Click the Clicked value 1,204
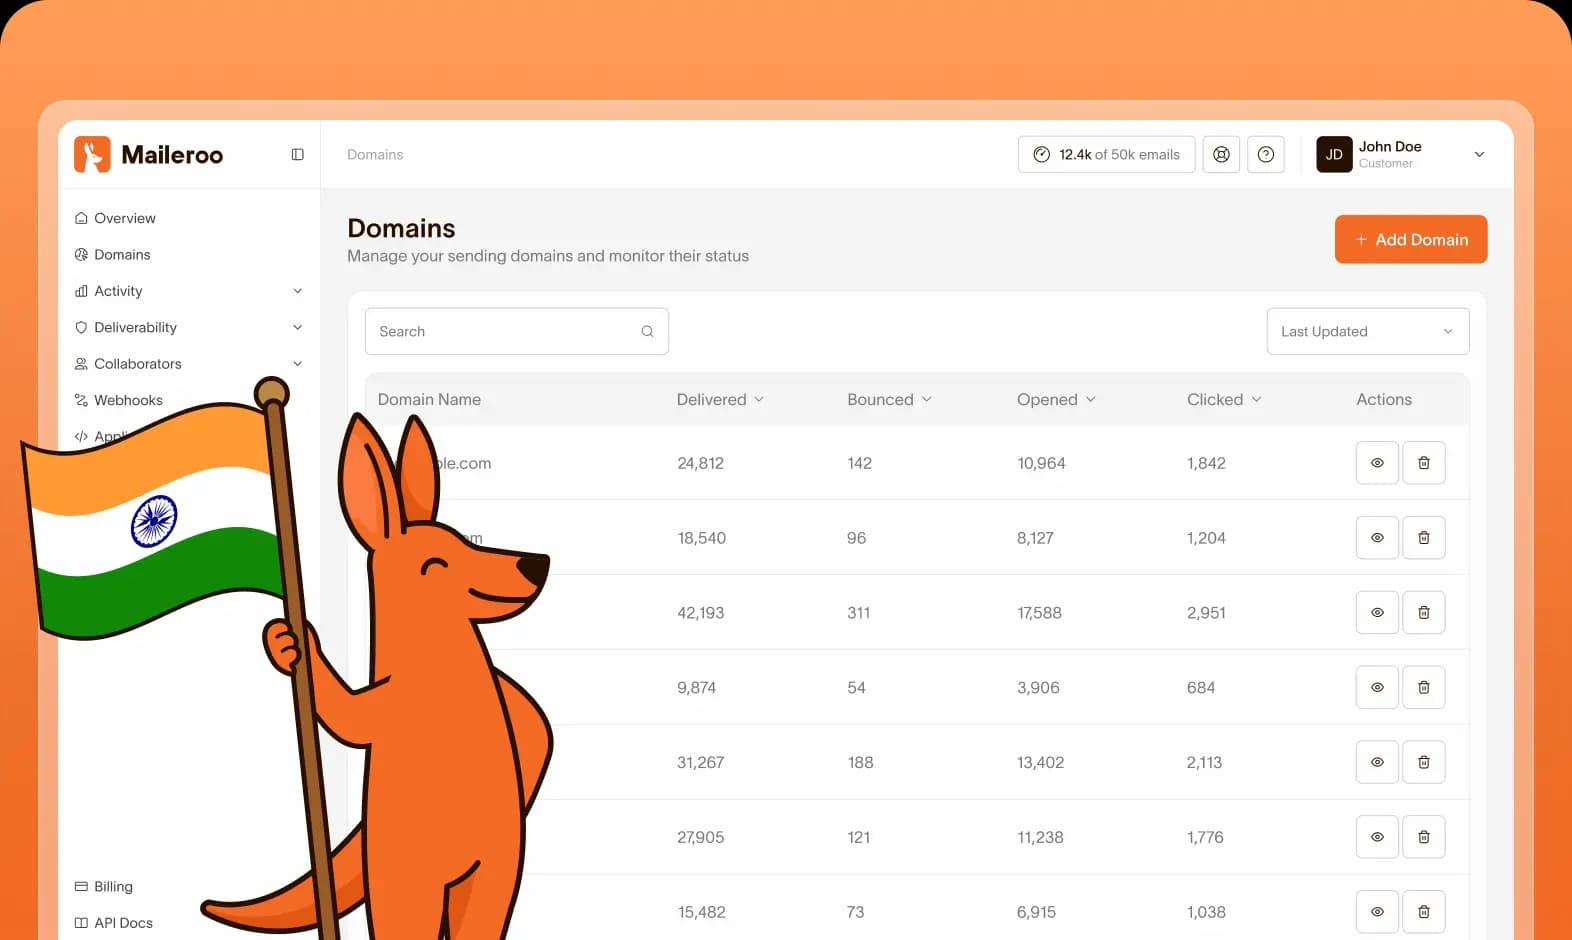 [x=1206, y=538]
